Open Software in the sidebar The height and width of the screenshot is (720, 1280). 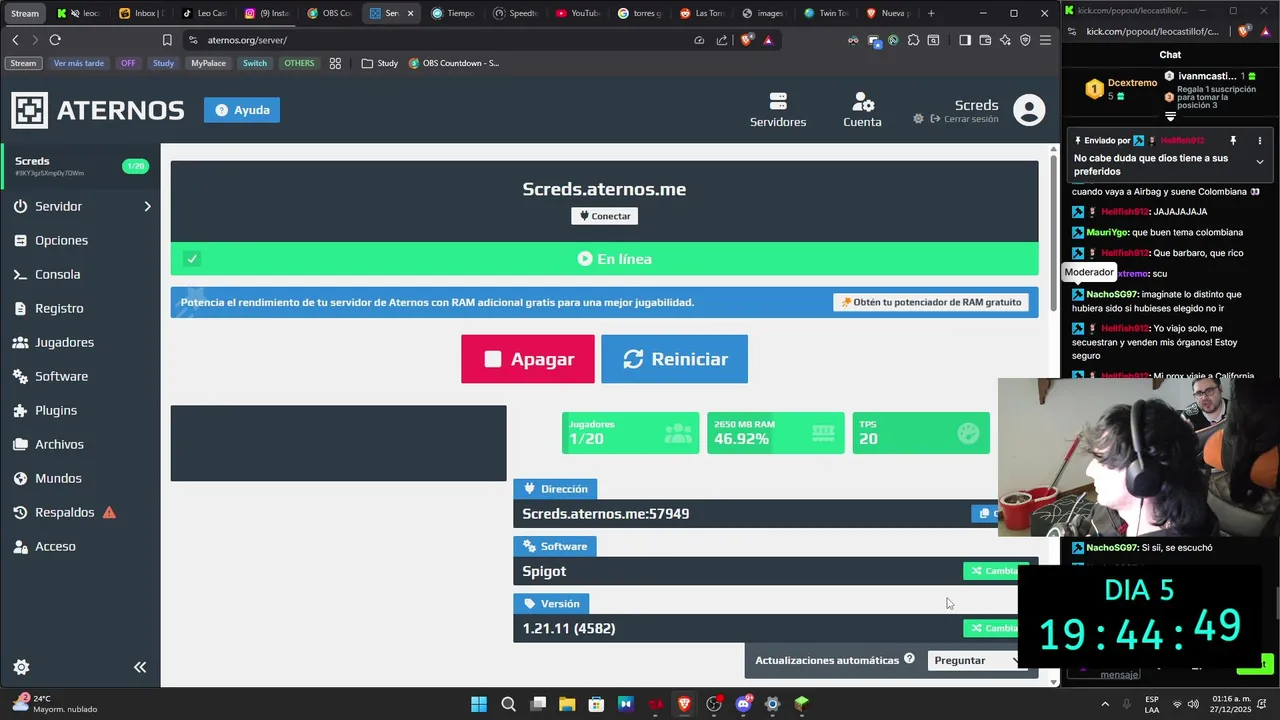(80, 376)
